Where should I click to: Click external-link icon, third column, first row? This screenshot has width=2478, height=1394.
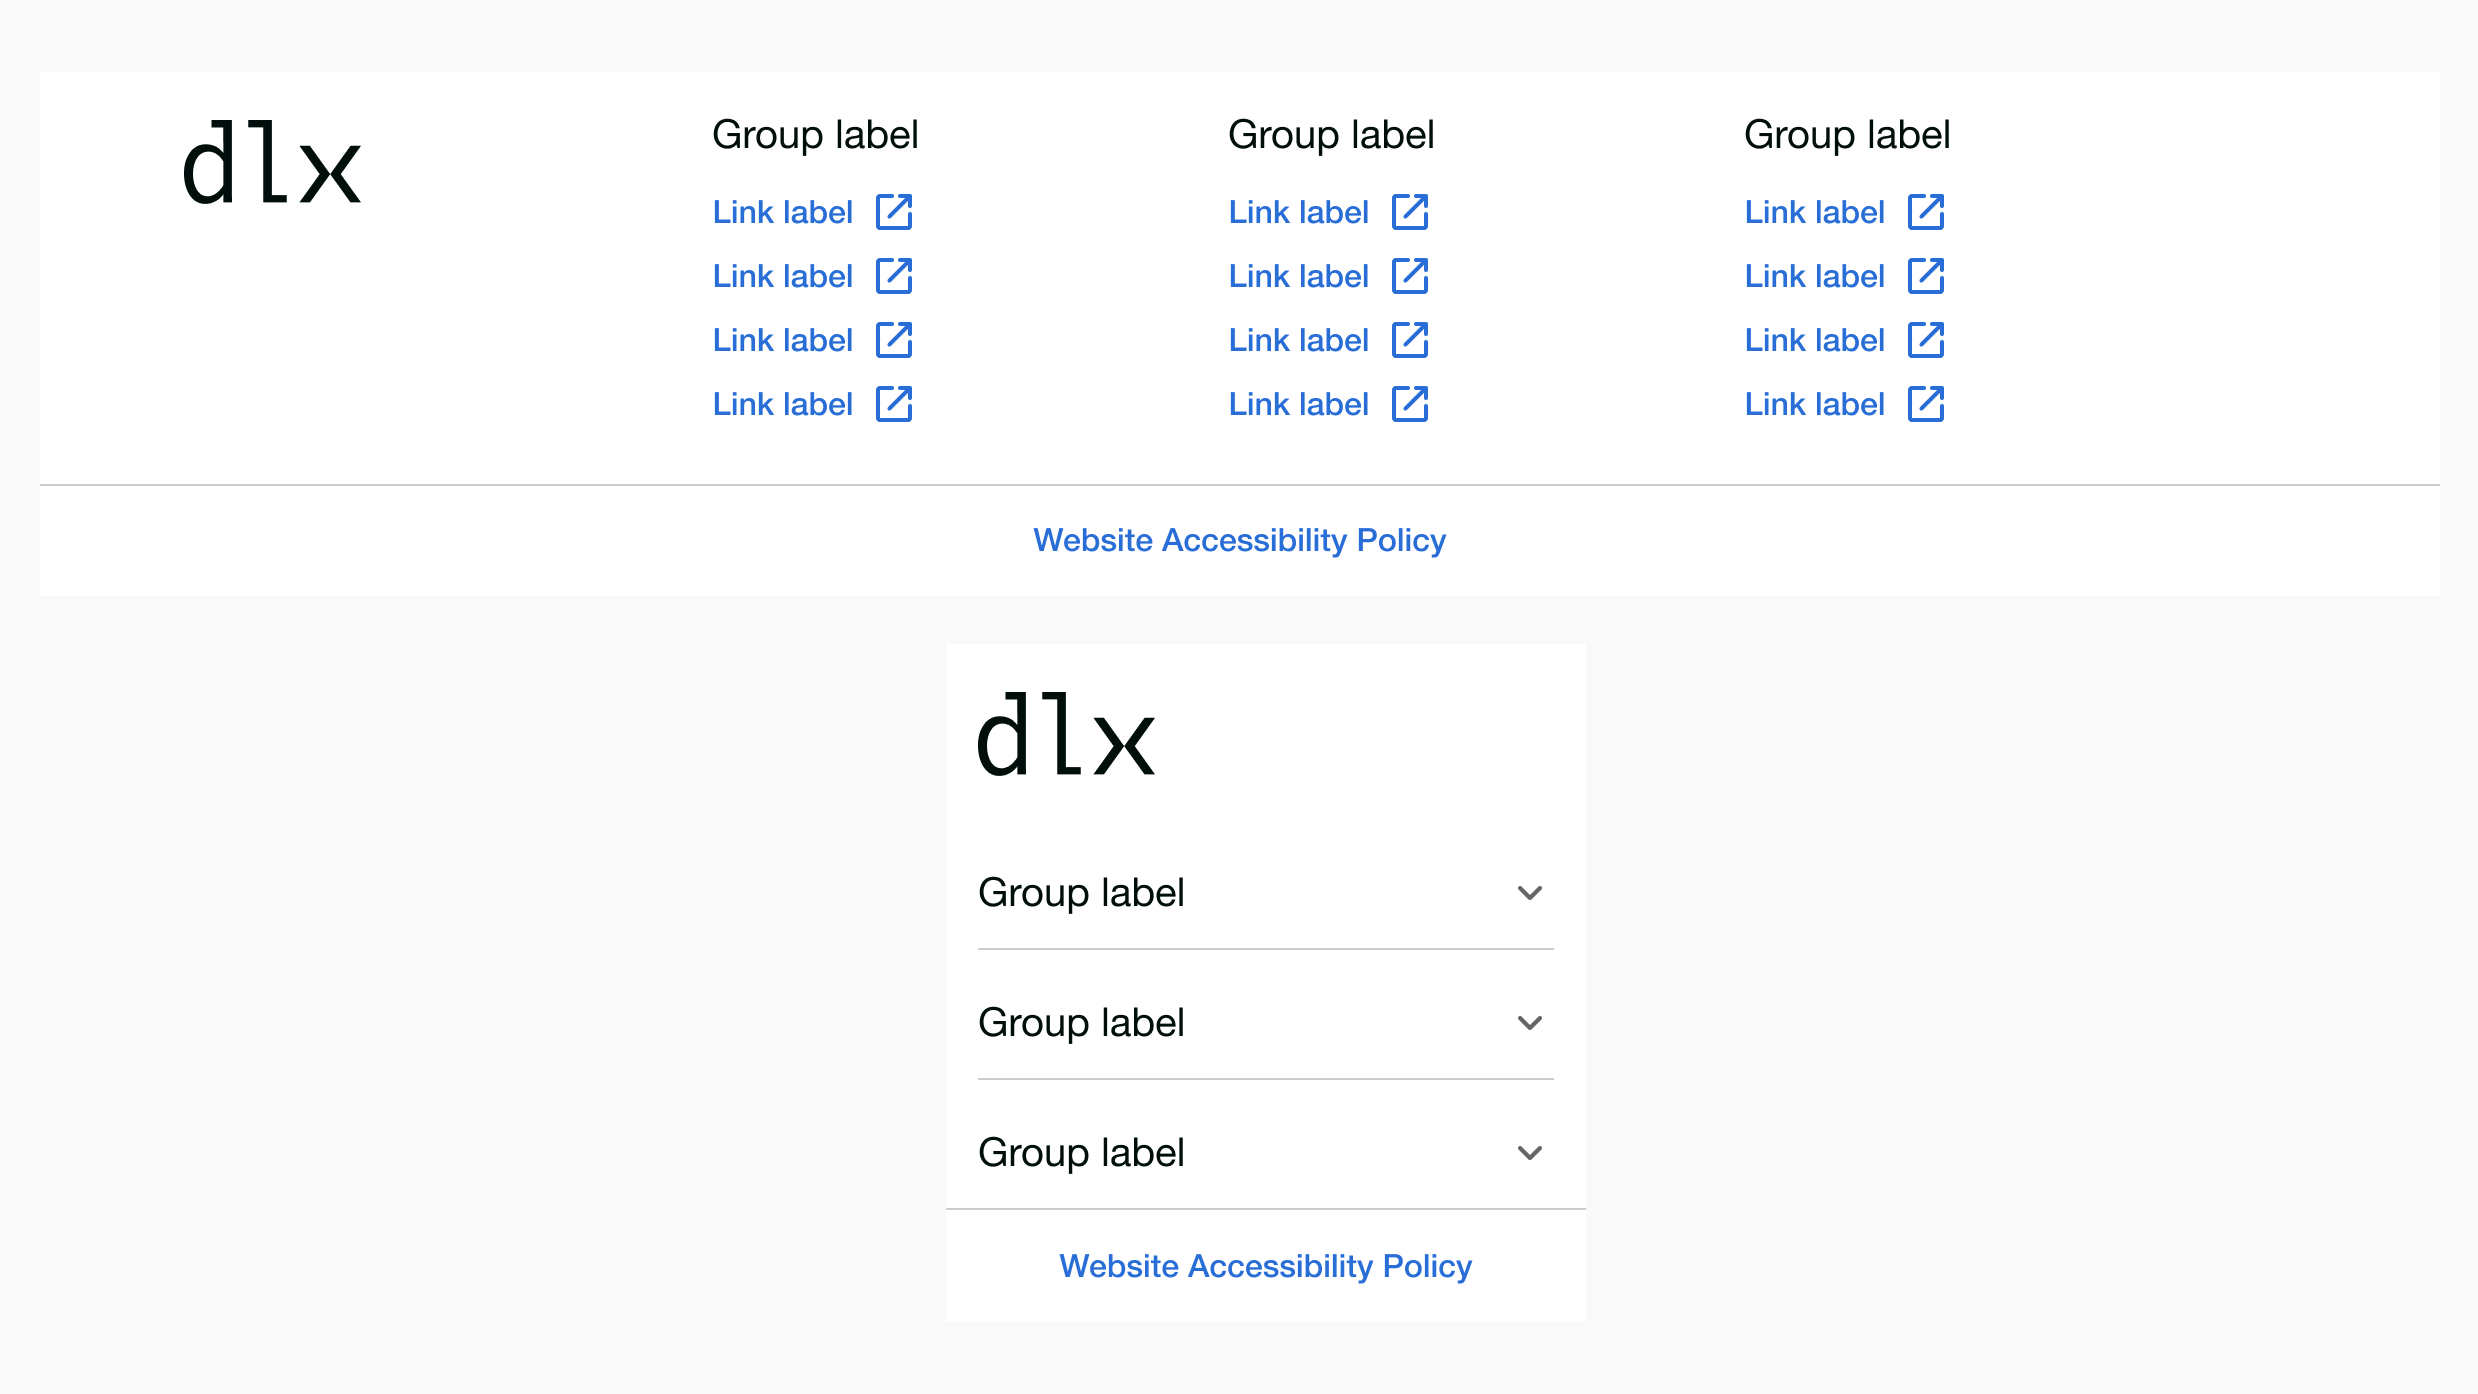pos(1926,212)
